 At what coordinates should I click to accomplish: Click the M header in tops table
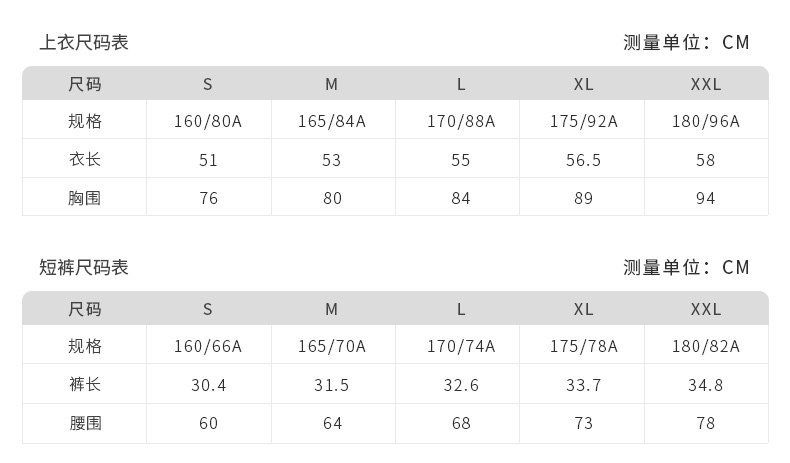pos(332,84)
